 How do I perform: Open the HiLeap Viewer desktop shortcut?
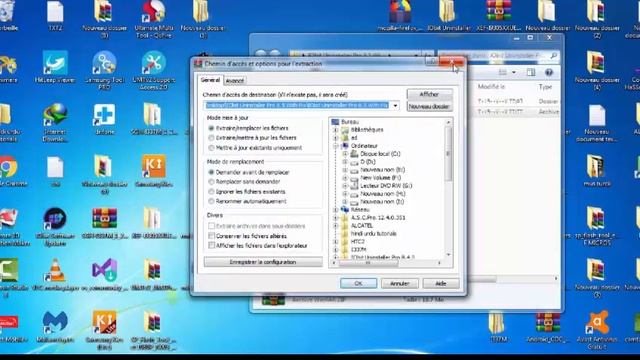[55, 63]
